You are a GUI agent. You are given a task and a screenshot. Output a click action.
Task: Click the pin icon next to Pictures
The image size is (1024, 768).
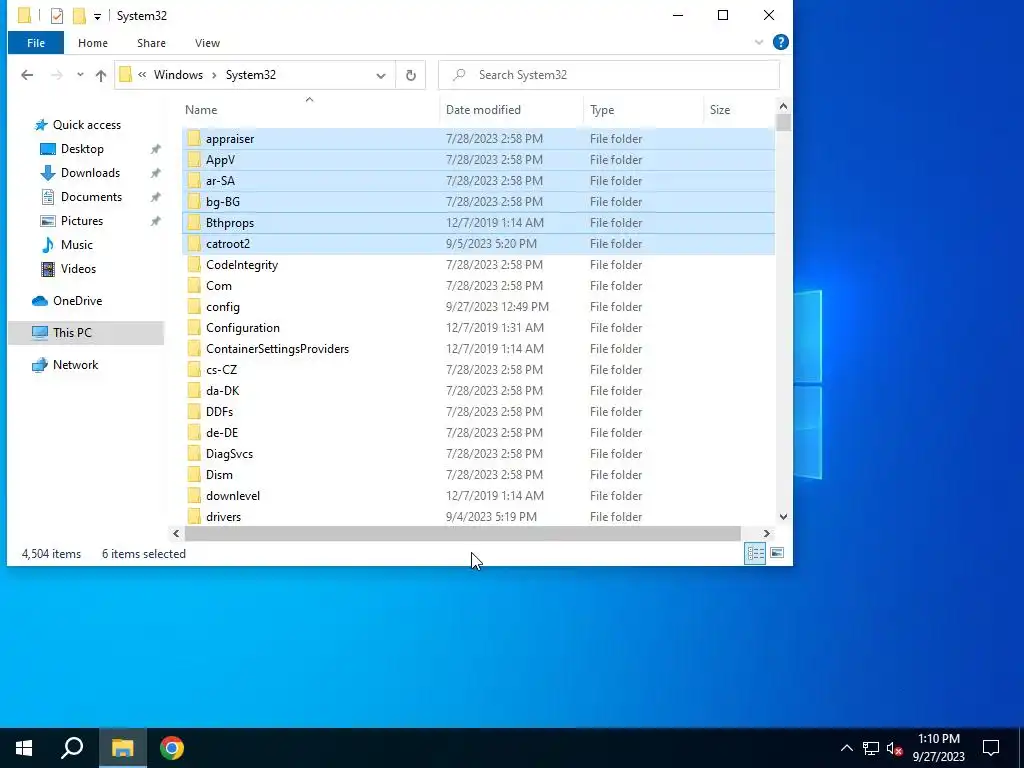pos(155,221)
